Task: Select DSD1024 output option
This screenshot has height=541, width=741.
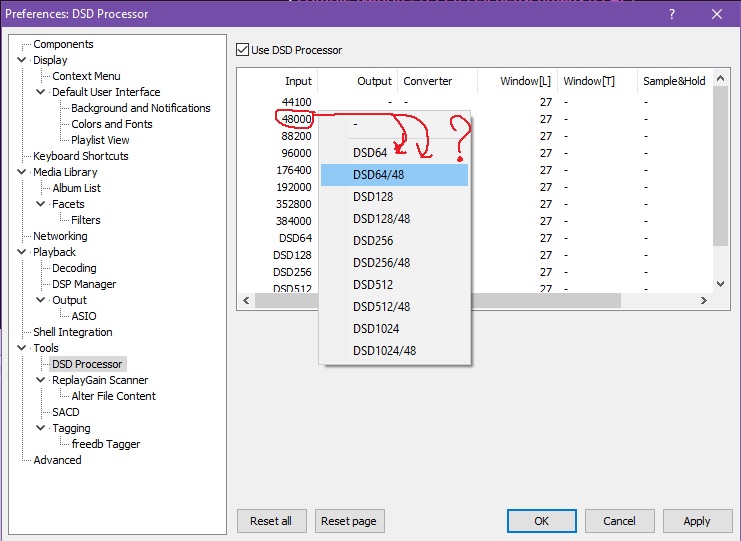Action: point(376,329)
